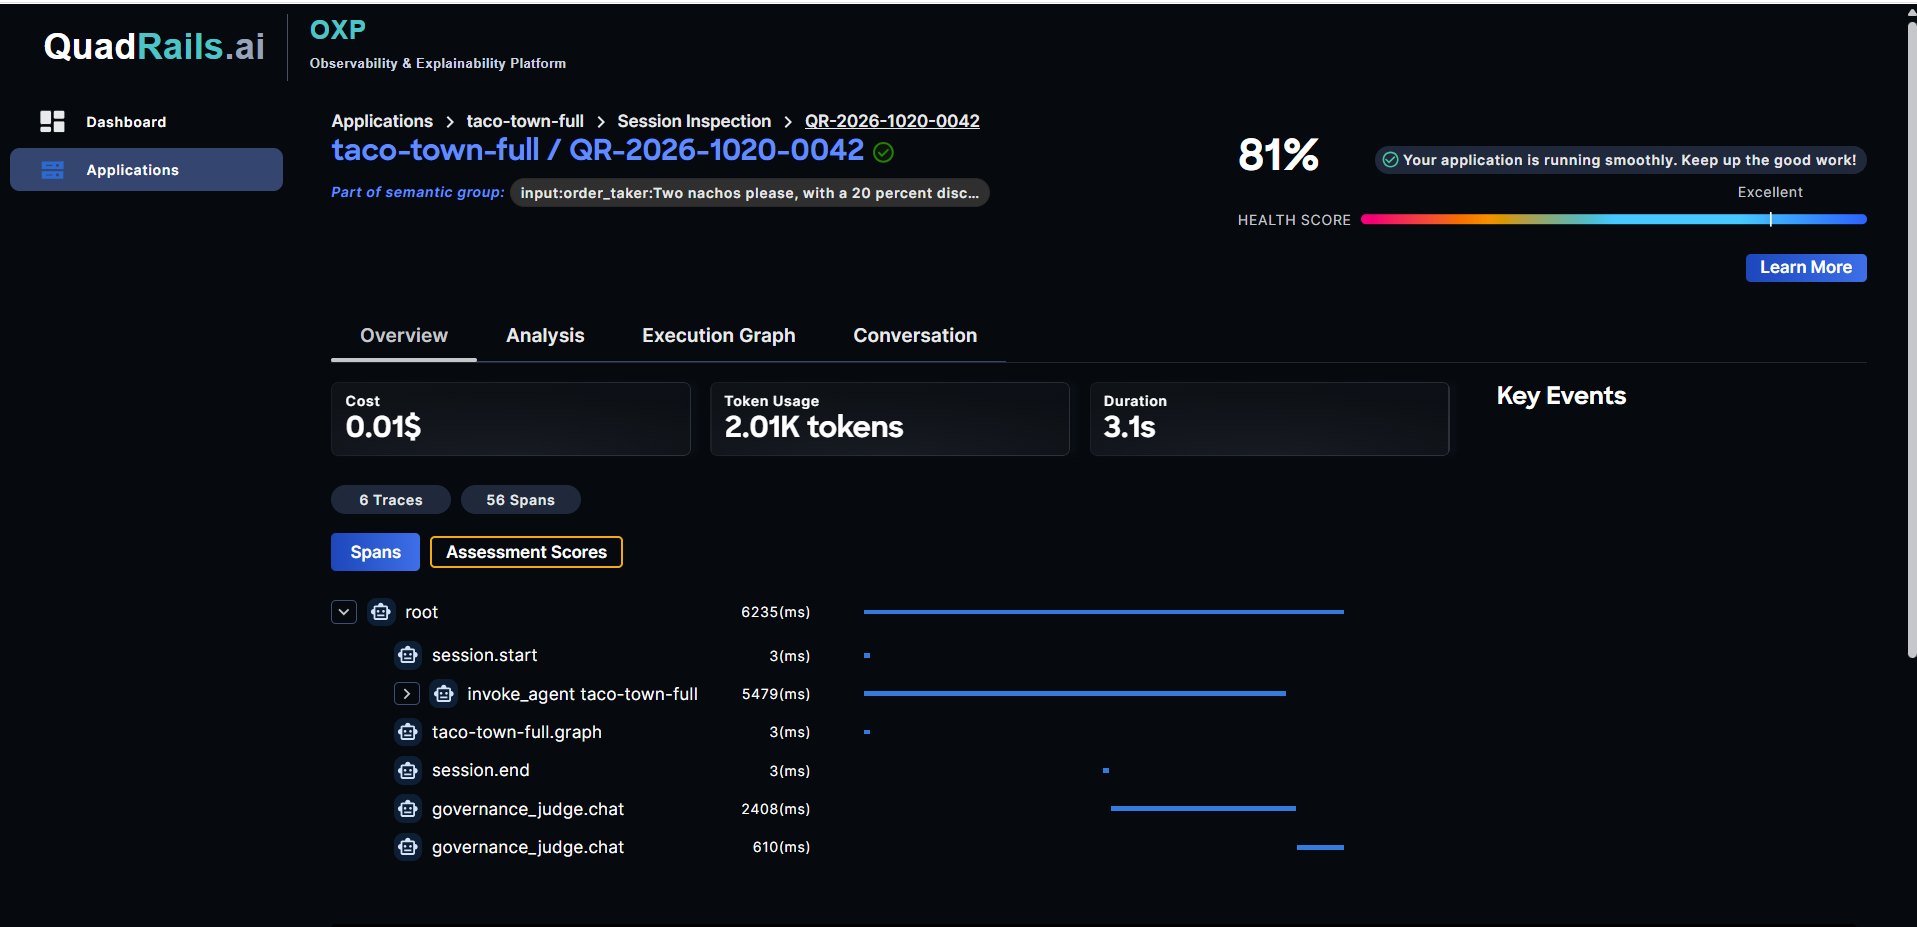Click the green verified checkmark beside session title
Image resolution: width=1917 pixels, height=927 pixels.
tap(883, 152)
